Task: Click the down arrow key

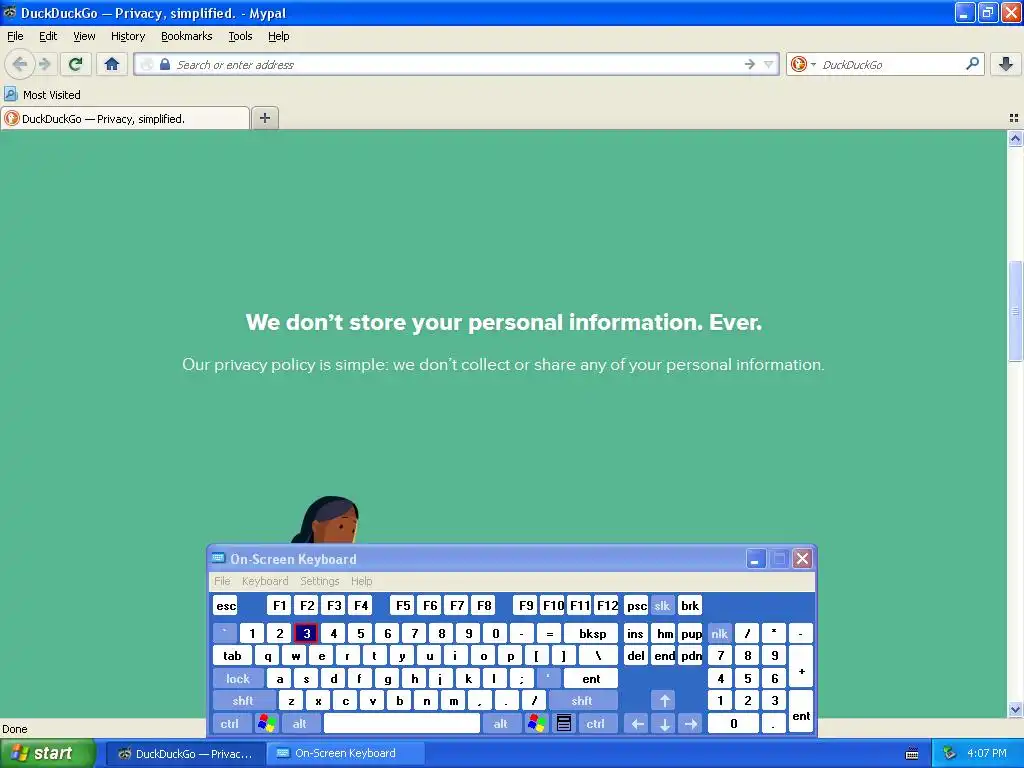Action: pyautogui.click(x=664, y=724)
